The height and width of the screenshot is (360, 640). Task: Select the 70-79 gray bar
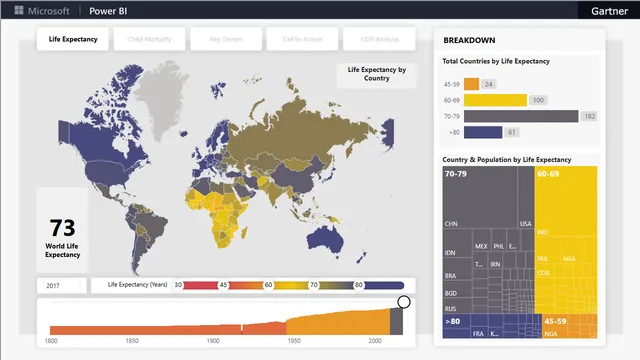point(521,116)
